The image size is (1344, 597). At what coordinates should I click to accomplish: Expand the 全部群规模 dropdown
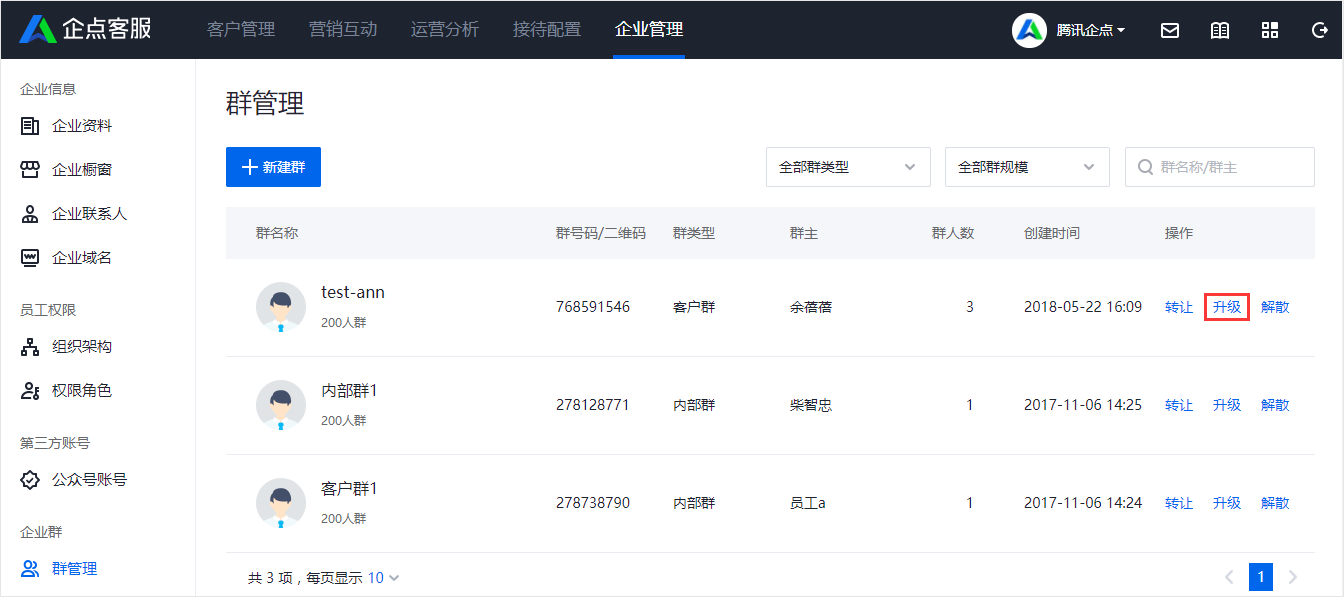point(1026,167)
